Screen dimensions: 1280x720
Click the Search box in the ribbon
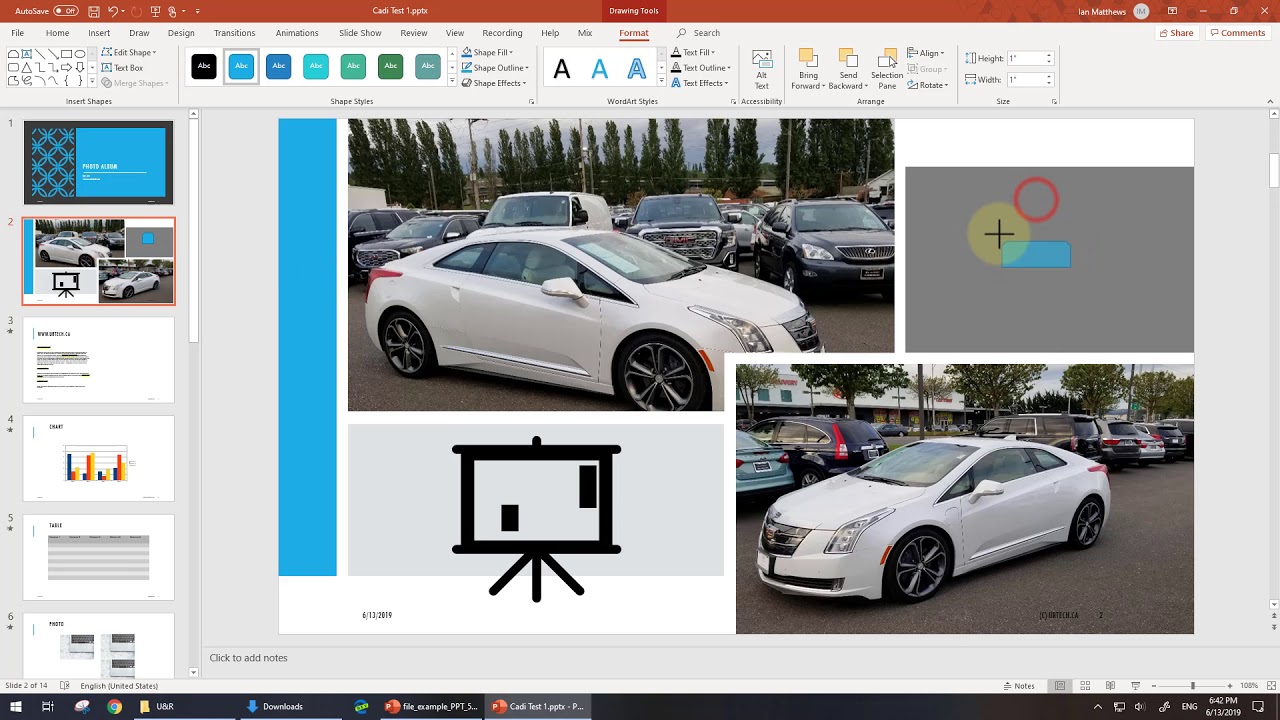(699, 33)
